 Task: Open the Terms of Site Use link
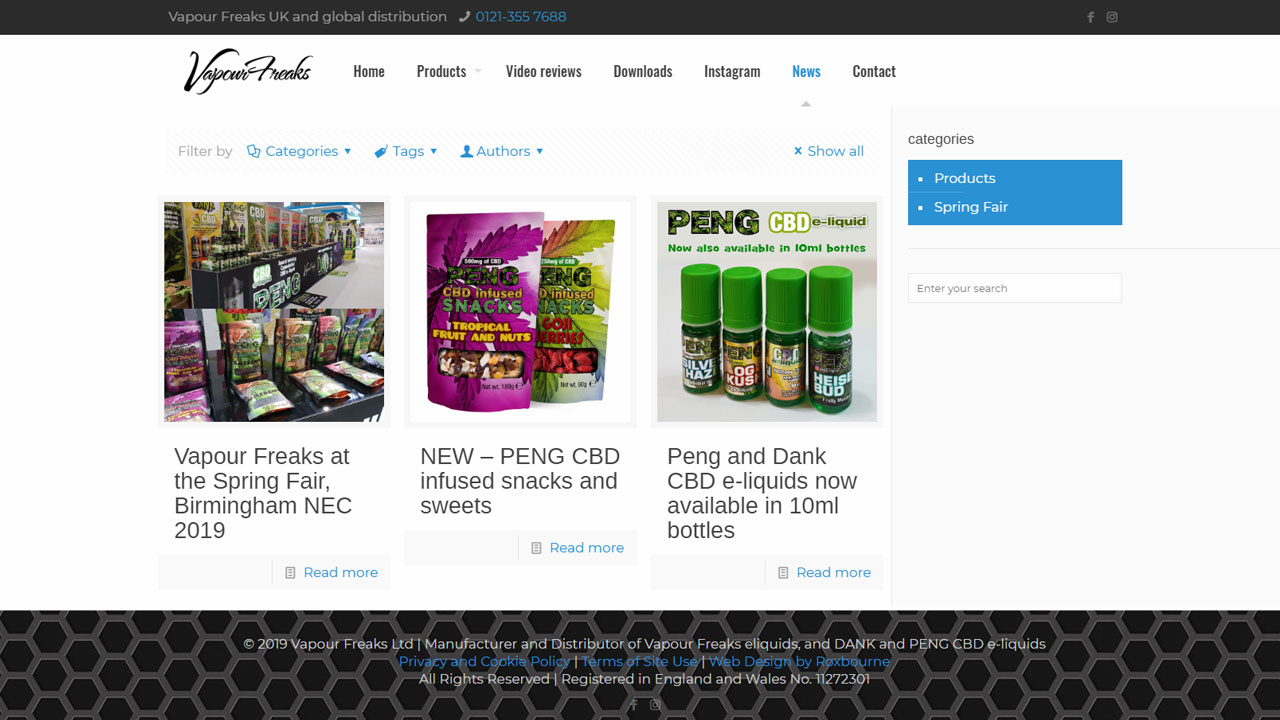639,661
